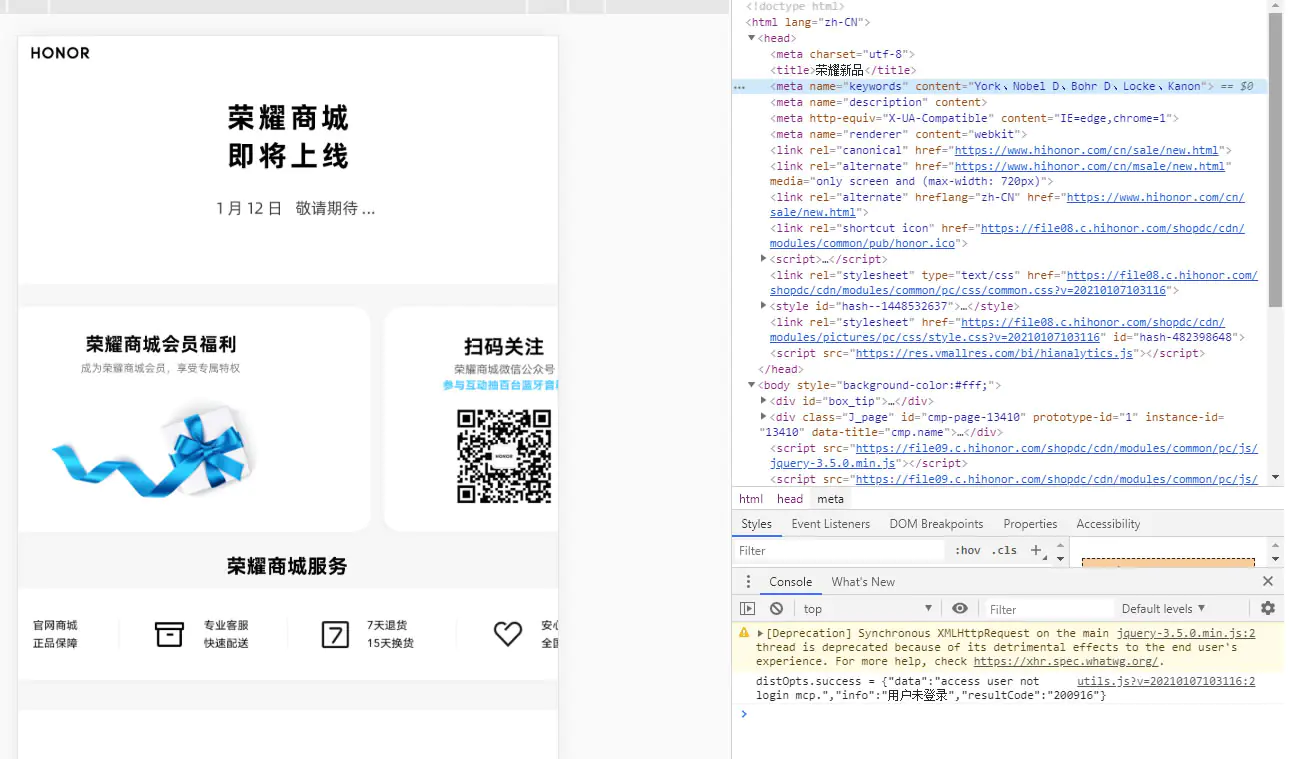This screenshot has height=759, width=1289.
Task: Expand the Deprecation warning message
Action: [x=761, y=633]
